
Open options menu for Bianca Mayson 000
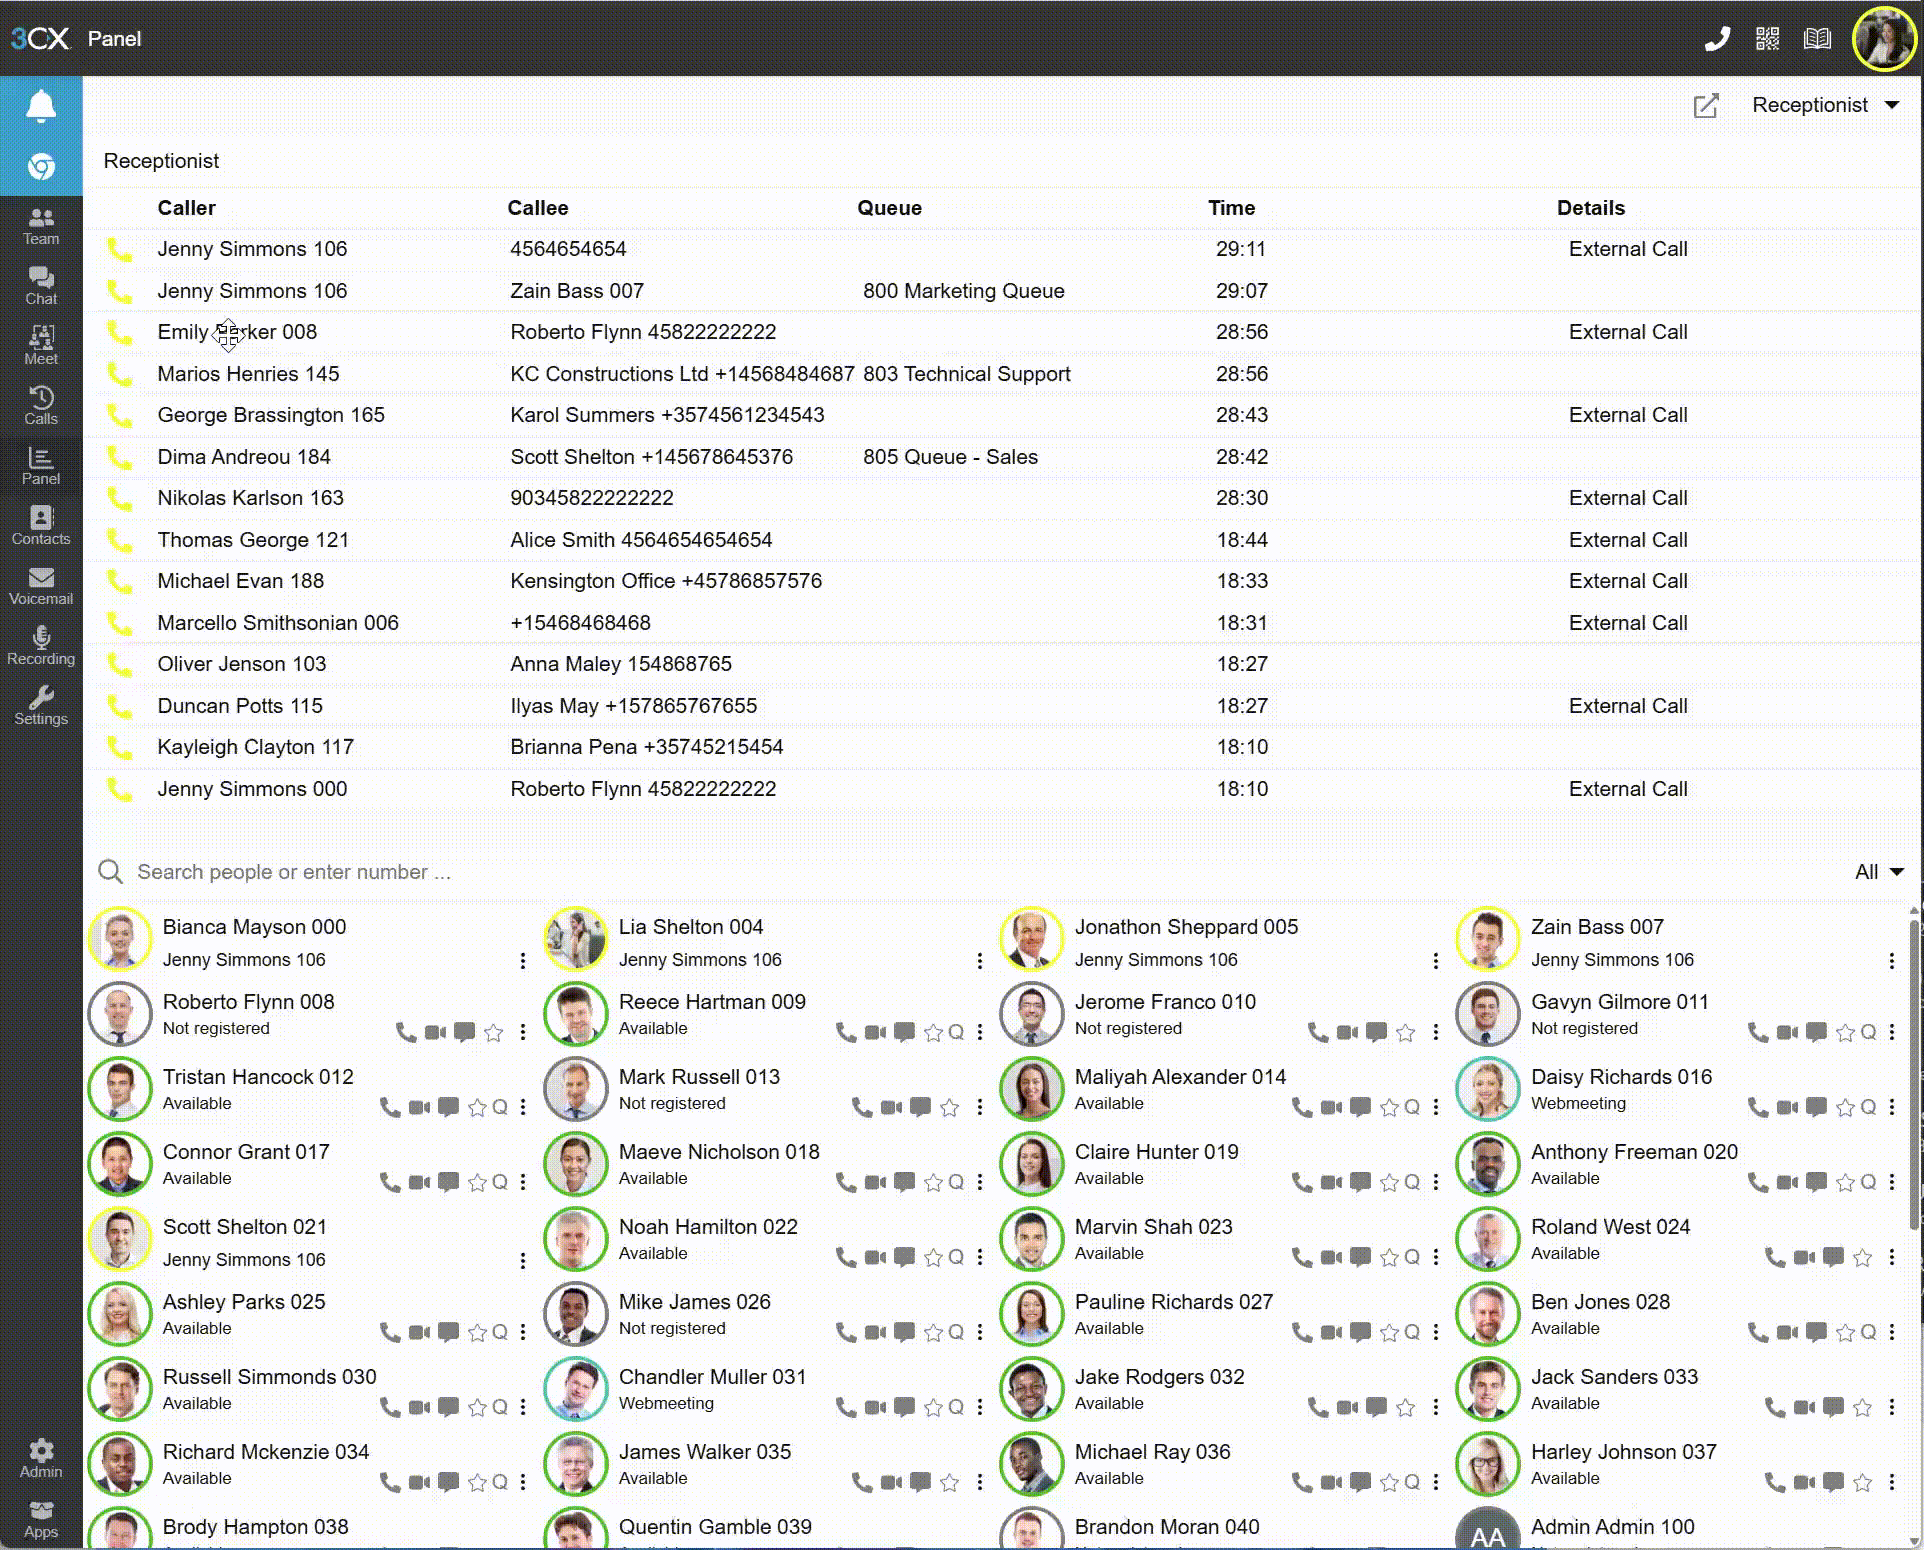coord(522,961)
